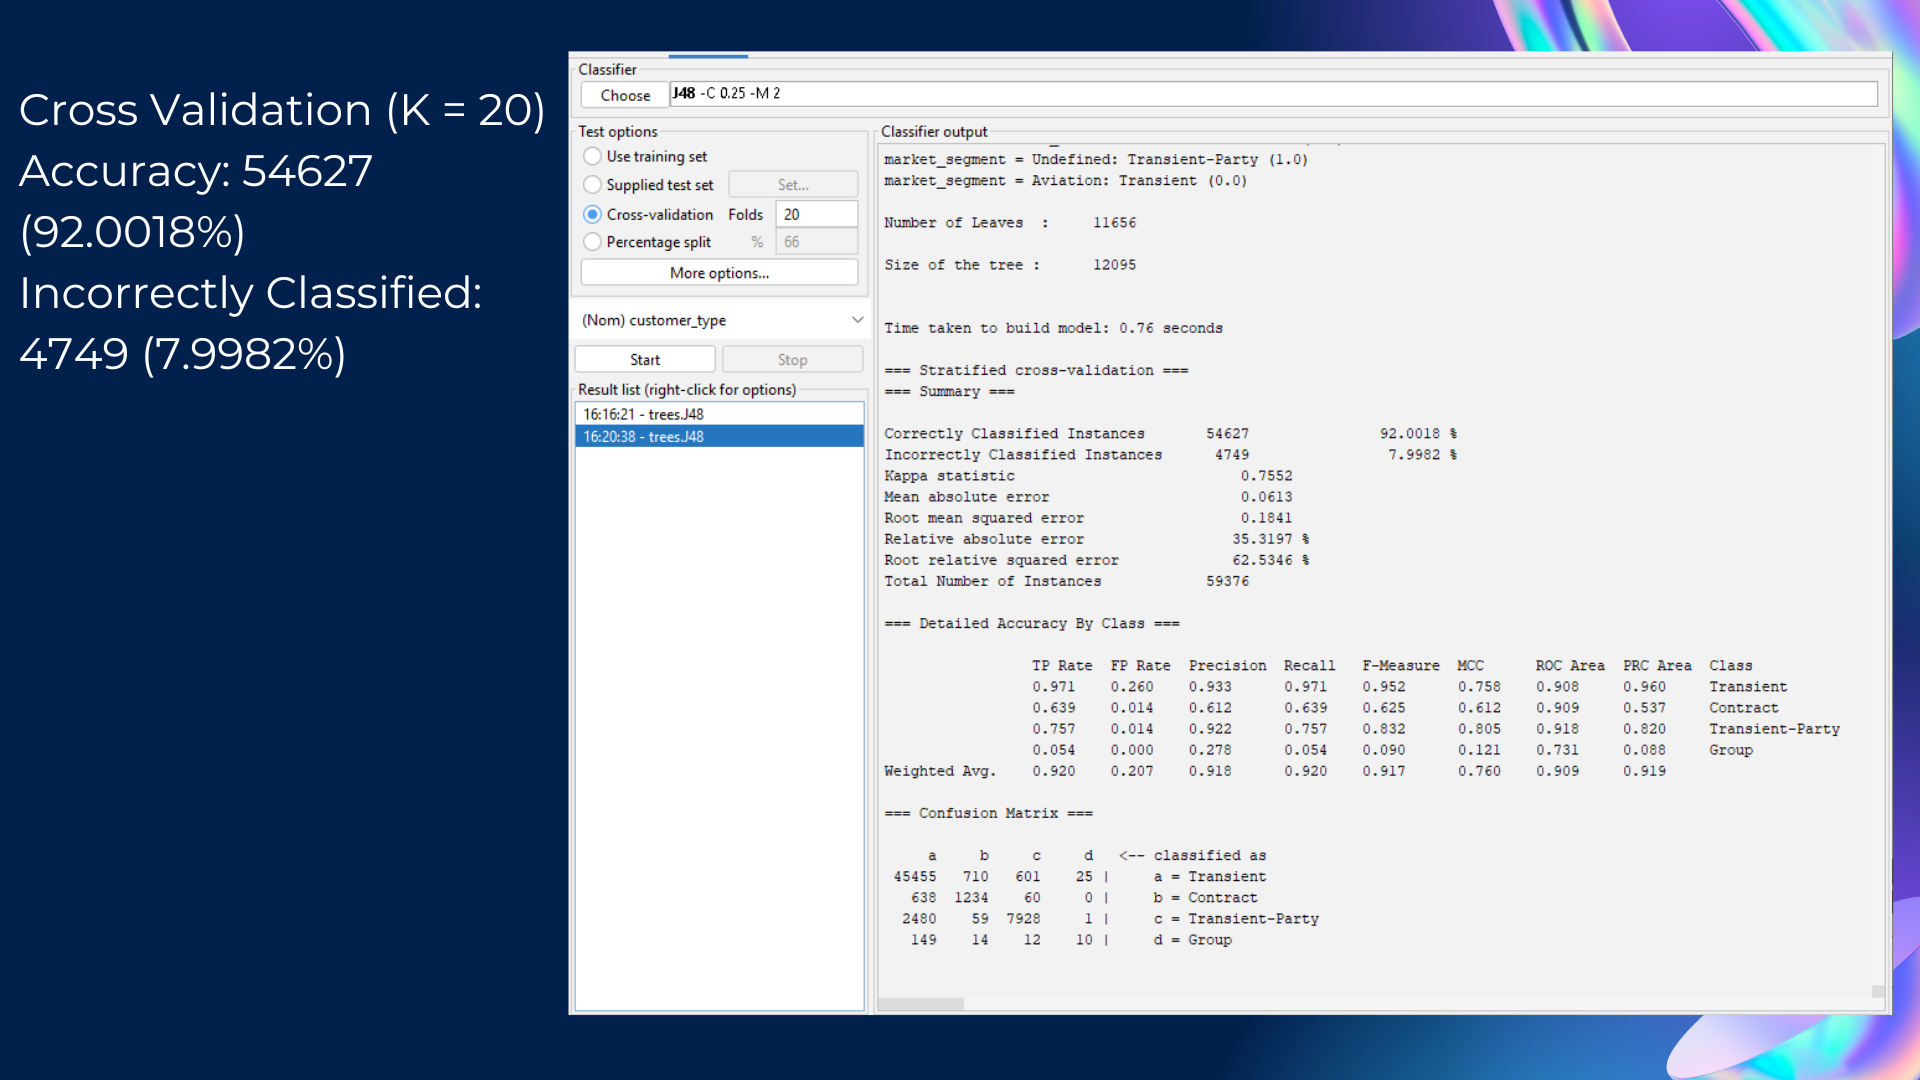Viewport: 1920px width, 1080px height.
Task: Click the Start button
Action: (x=645, y=360)
